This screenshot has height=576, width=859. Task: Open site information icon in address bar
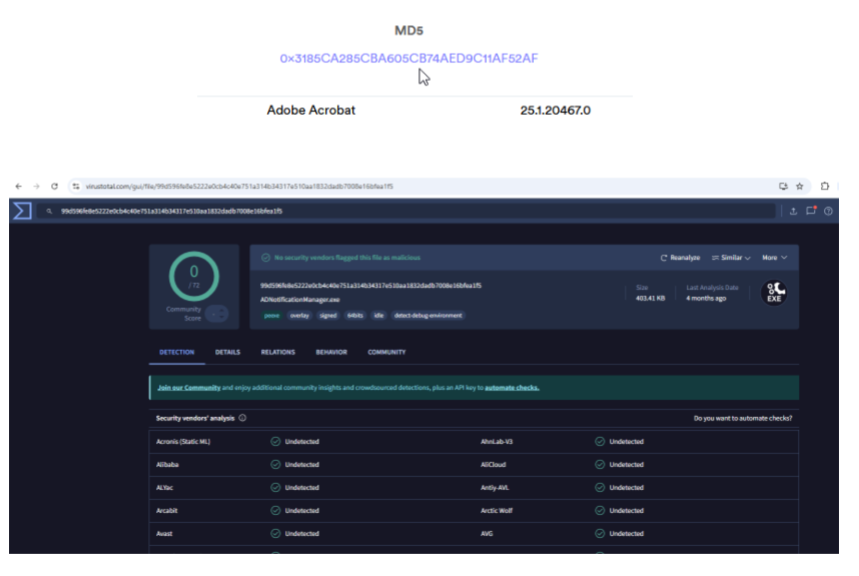pos(76,186)
